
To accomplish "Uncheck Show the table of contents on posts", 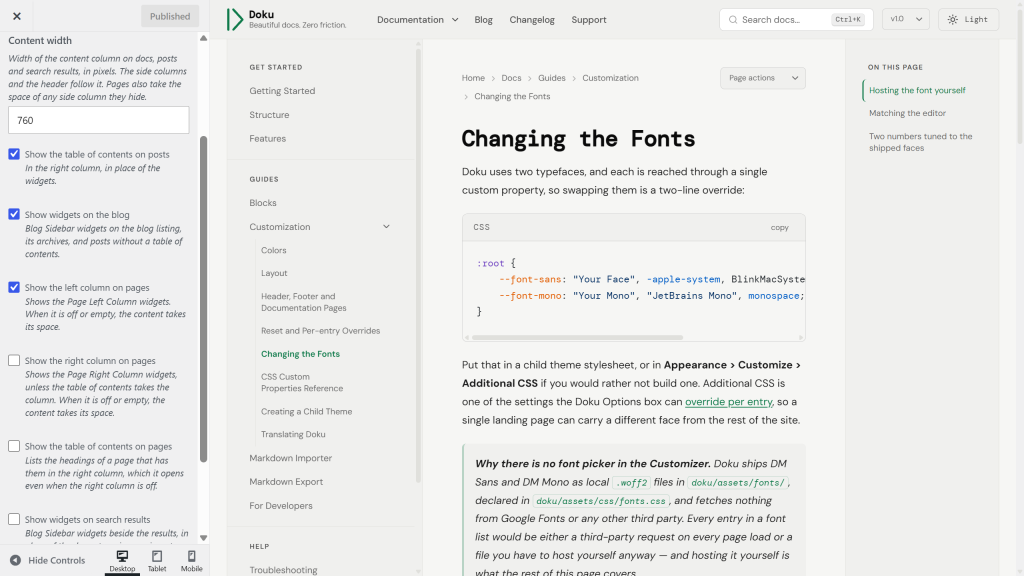I will (x=14, y=154).
